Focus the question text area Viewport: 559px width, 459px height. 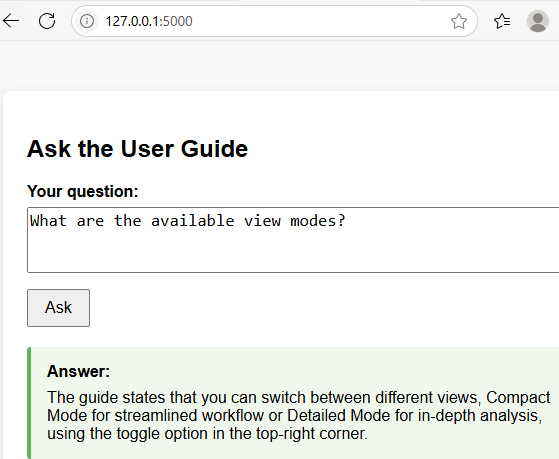pos(293,240)
